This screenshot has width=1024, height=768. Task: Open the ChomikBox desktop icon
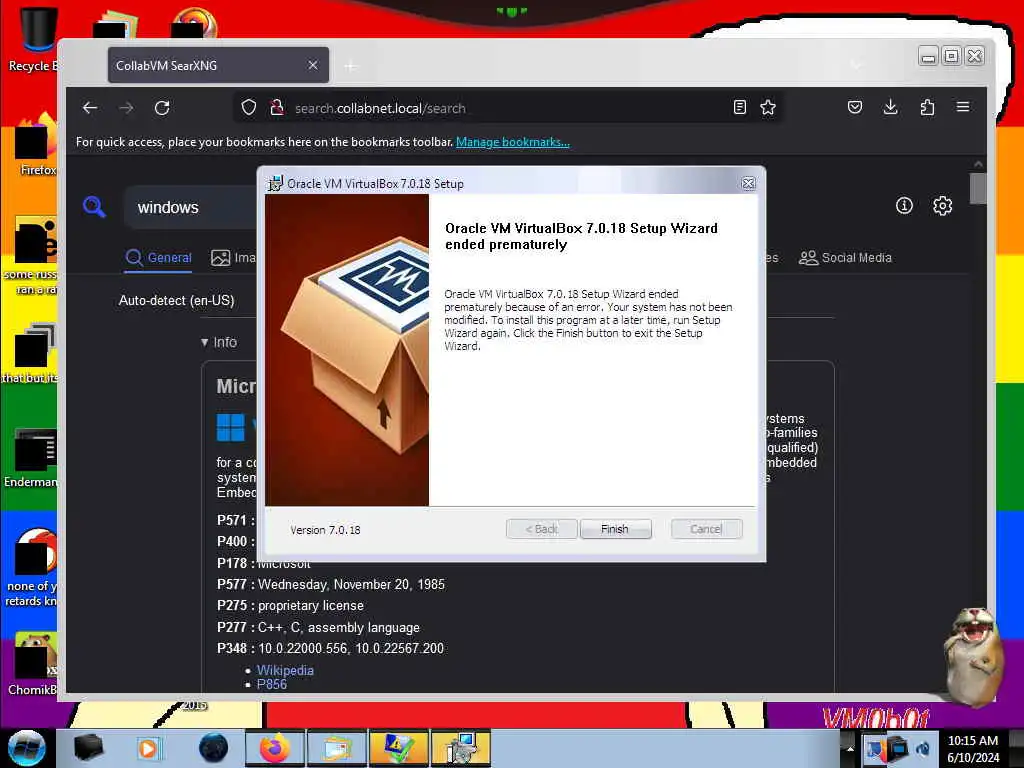31,664
